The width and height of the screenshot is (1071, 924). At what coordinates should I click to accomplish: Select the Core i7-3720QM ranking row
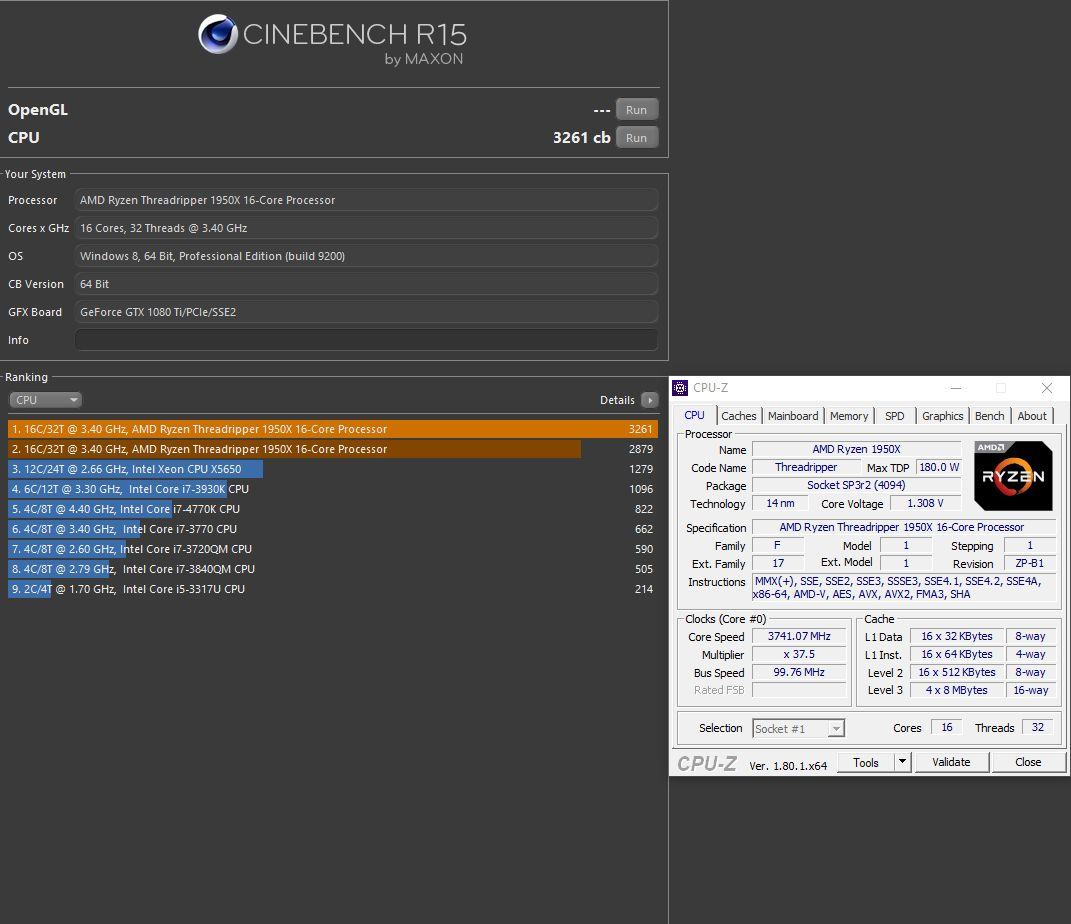click(333, 549)
